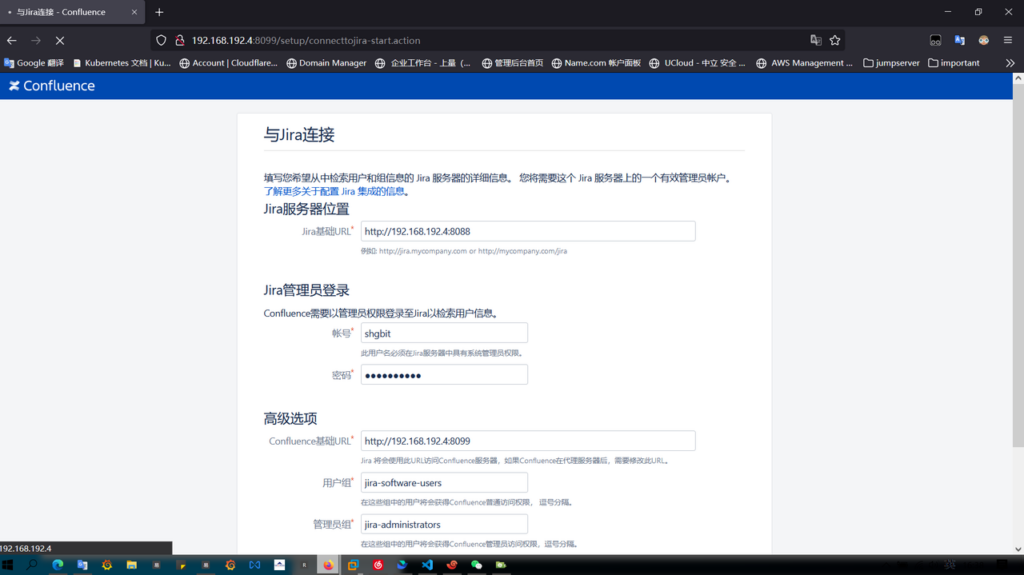Screen dimensions: 1024x575
Task: Show more bookmarks via overflow chevron
Action: (x=1009, y=63)
